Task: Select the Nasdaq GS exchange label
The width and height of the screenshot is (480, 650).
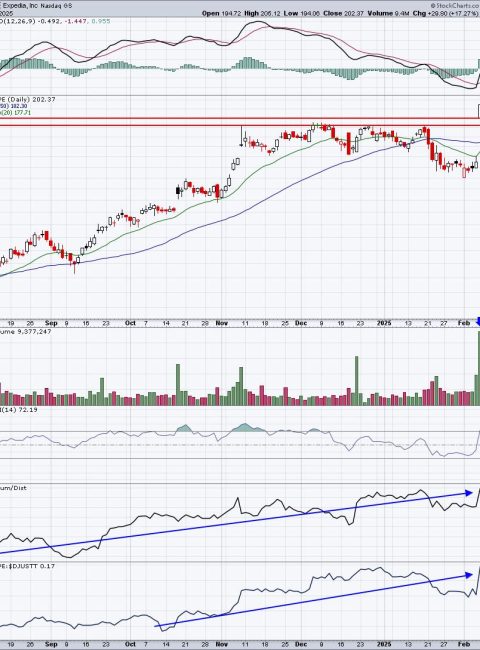Action: 57,6
